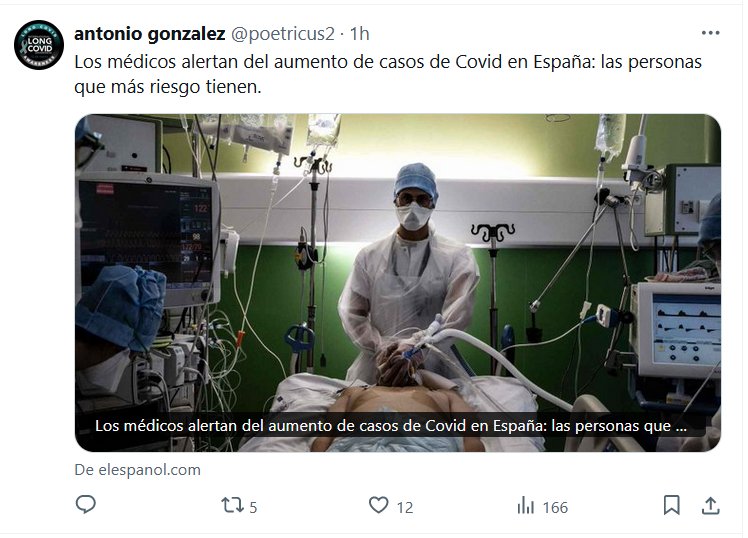Share the tweet via upload arrow icon
This screenshot has height=538, width=748.
(x=710, y=506)
